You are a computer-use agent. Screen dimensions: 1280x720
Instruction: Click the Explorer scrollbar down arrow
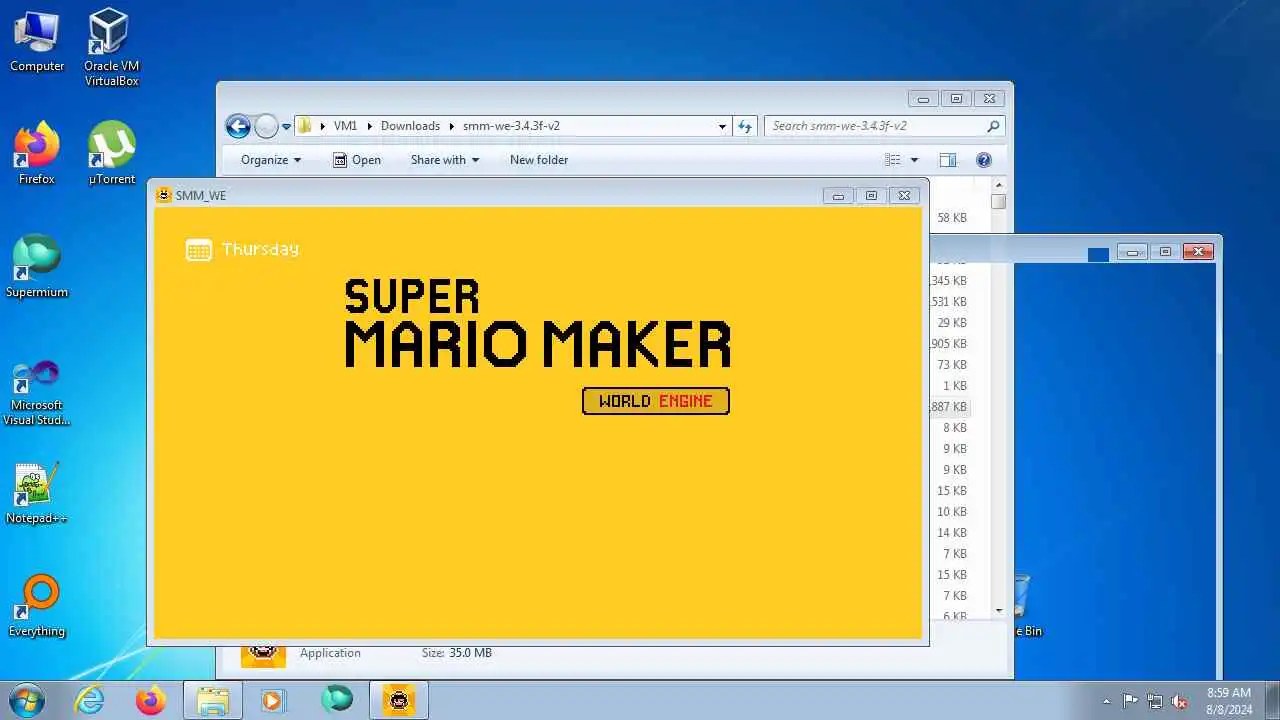(998, 611)
